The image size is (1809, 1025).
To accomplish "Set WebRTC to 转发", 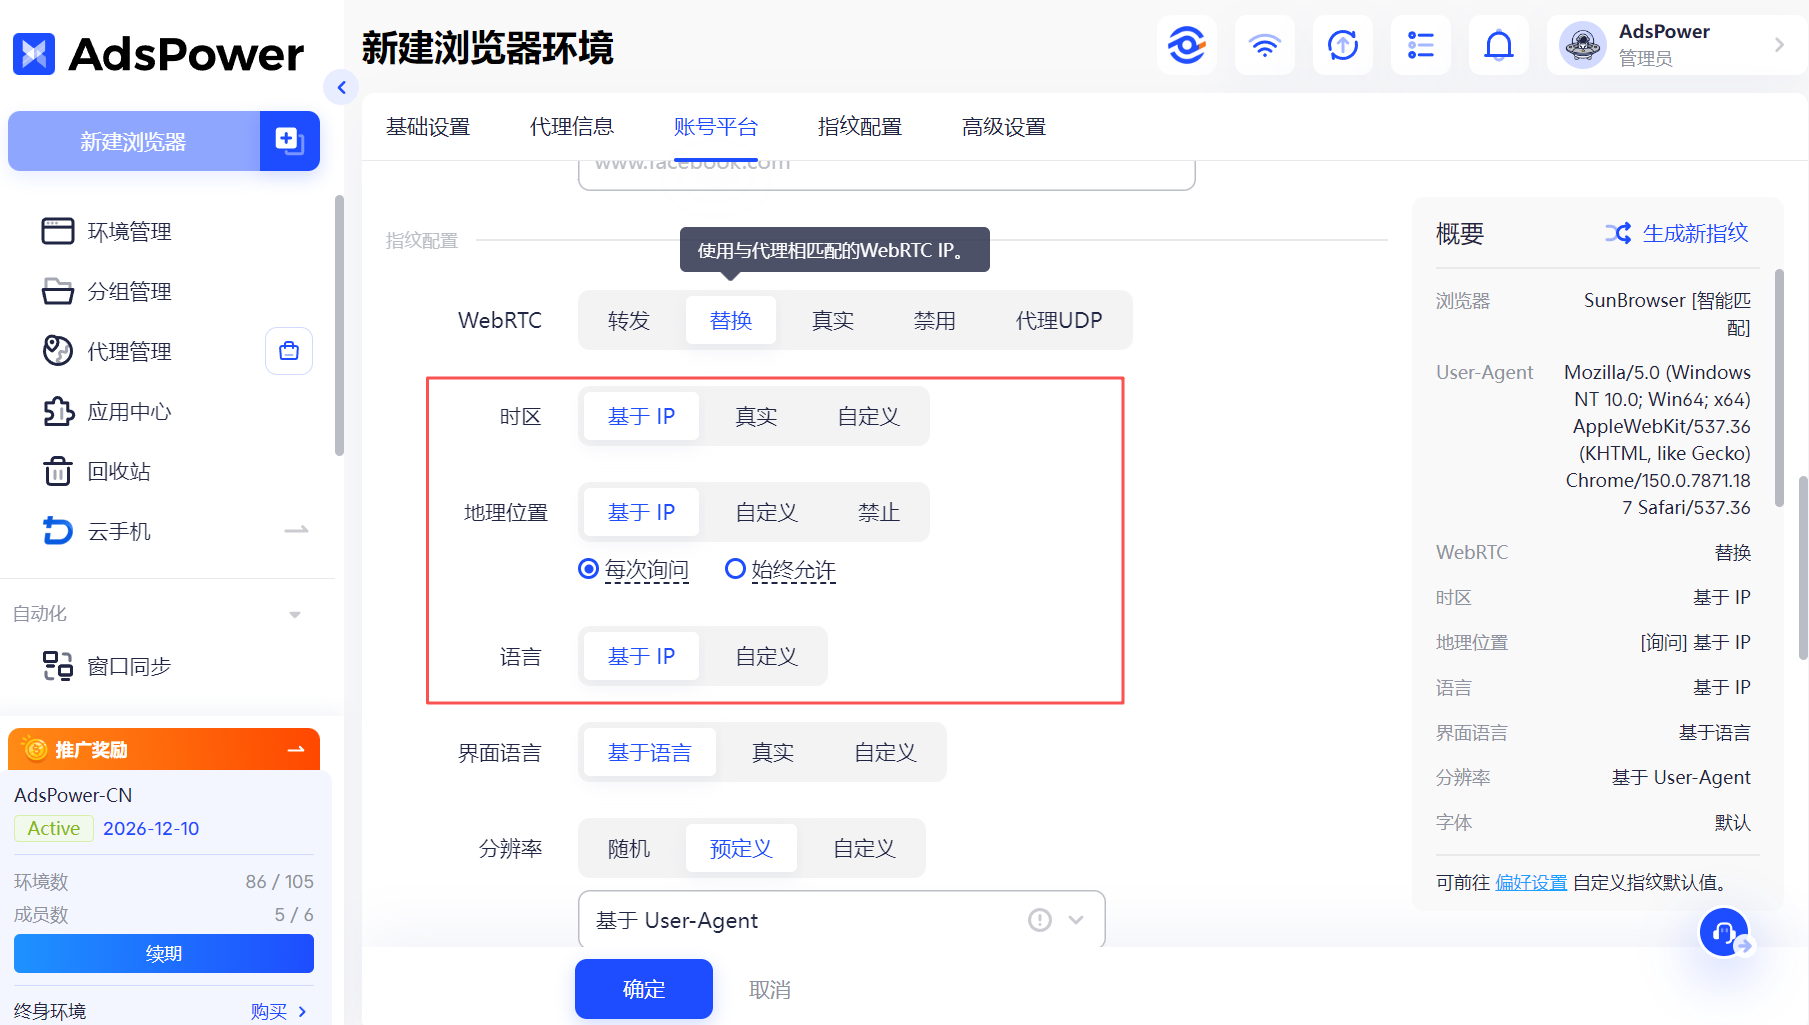I will [629, 320].
